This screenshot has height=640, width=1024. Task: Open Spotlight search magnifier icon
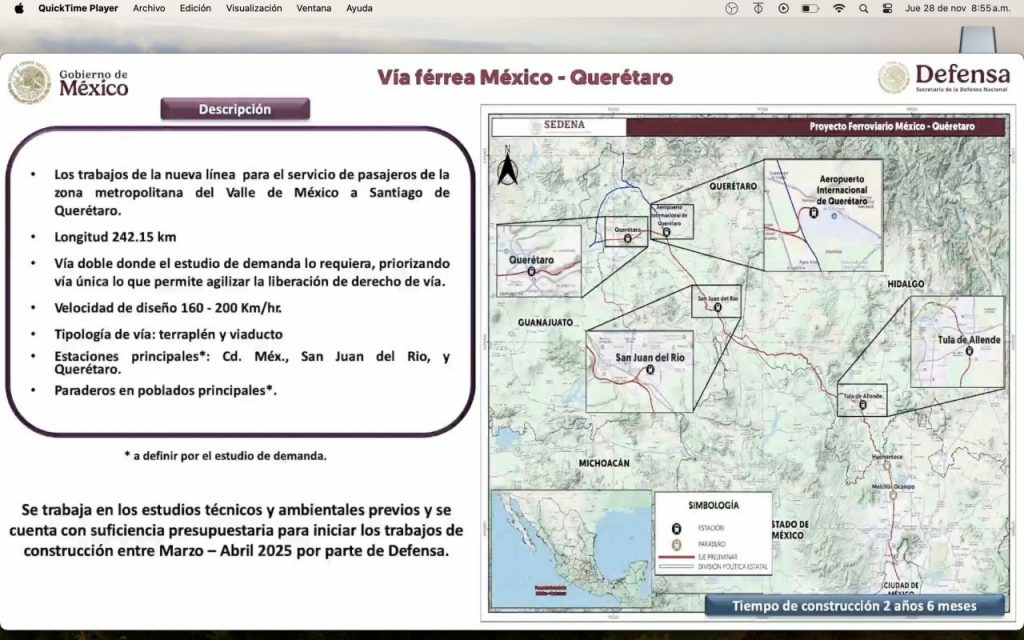point(864,8)
